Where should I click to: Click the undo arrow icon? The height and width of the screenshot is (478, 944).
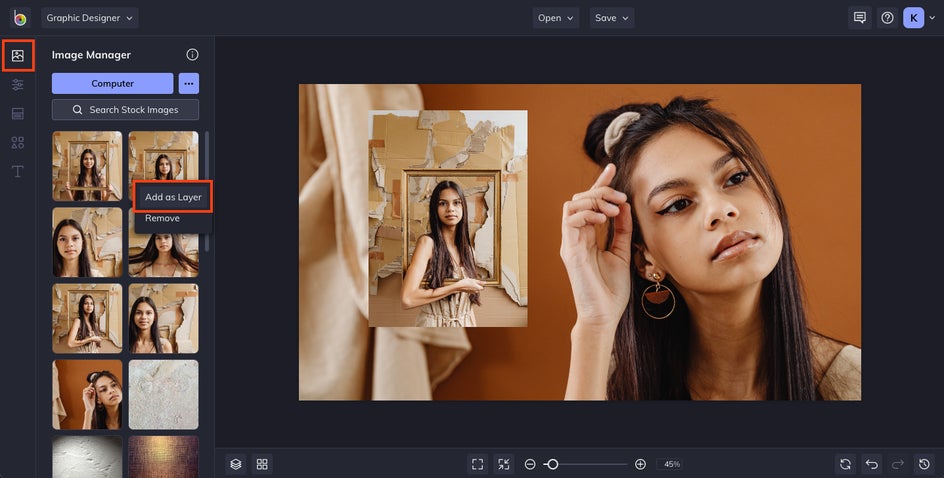(x=872, y=464)
